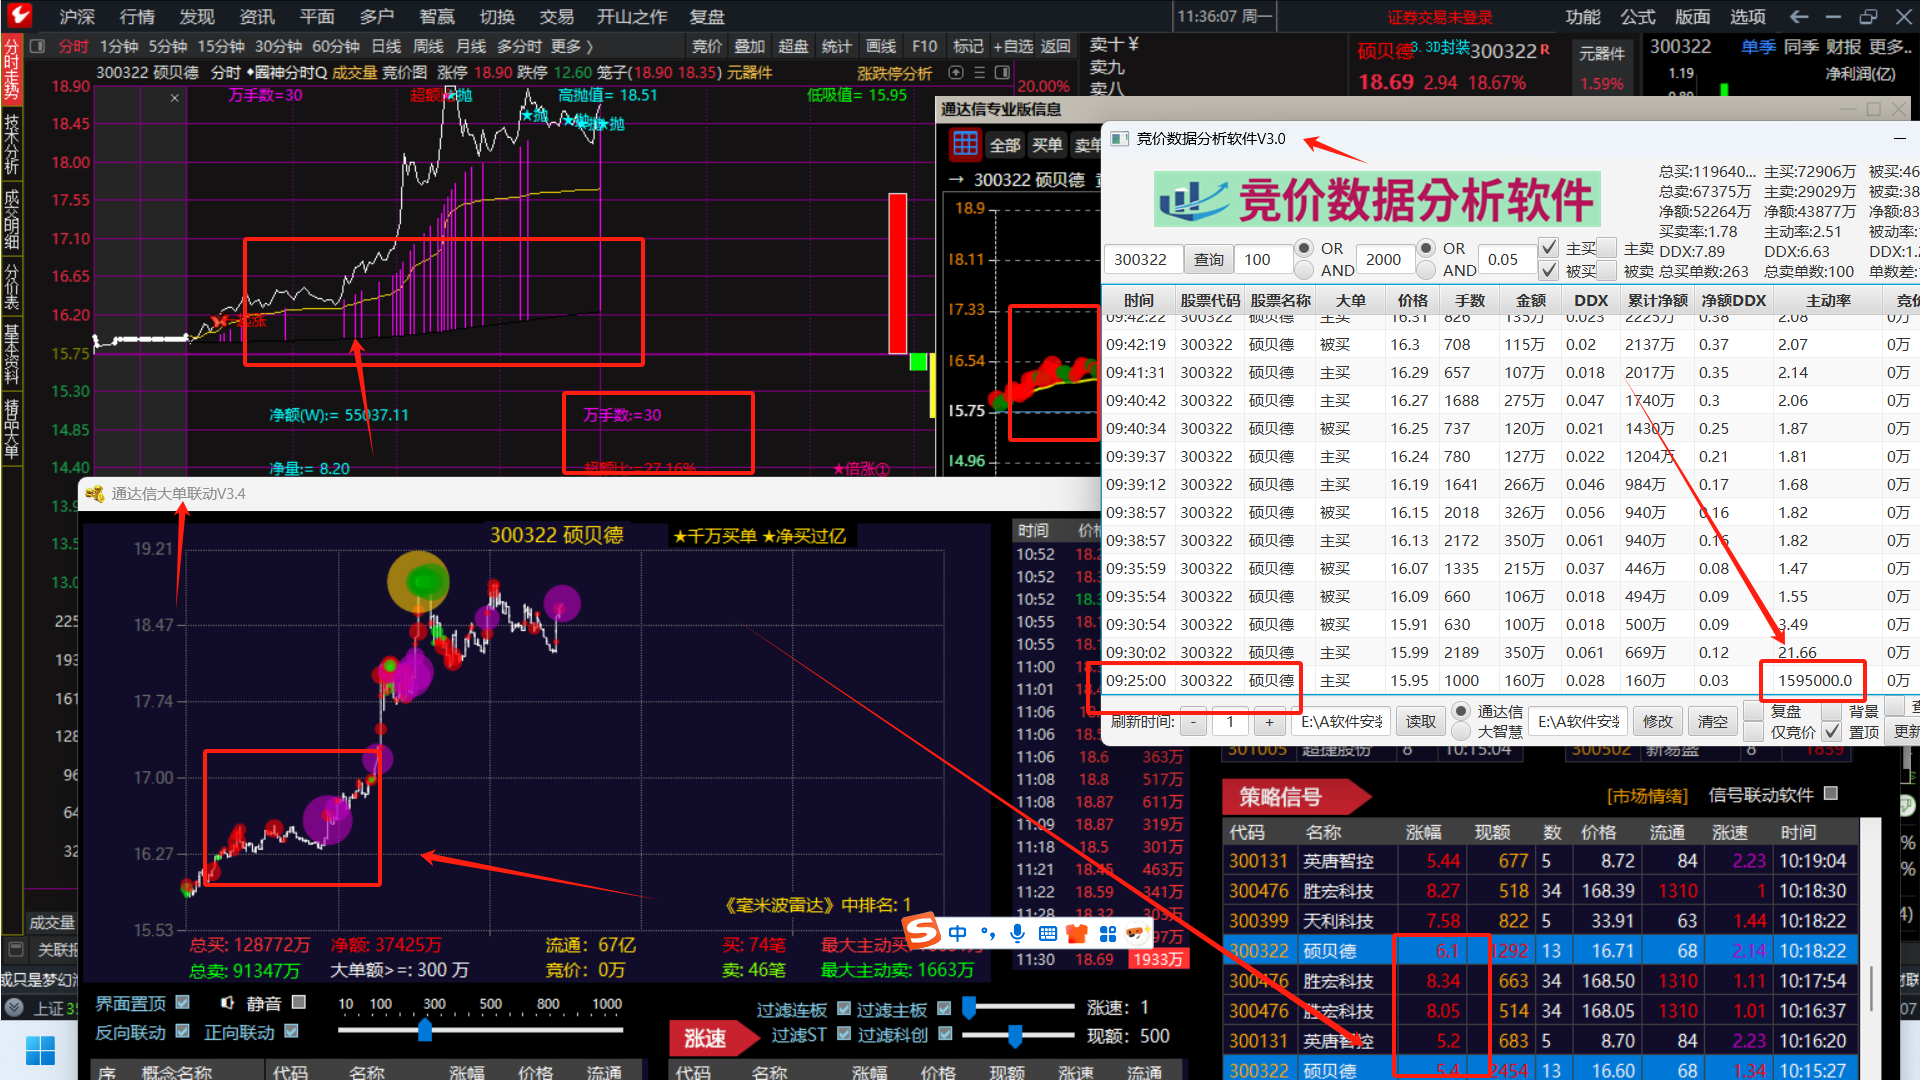
Task: Expand the 更多 period list
Action: click(571, 46)
